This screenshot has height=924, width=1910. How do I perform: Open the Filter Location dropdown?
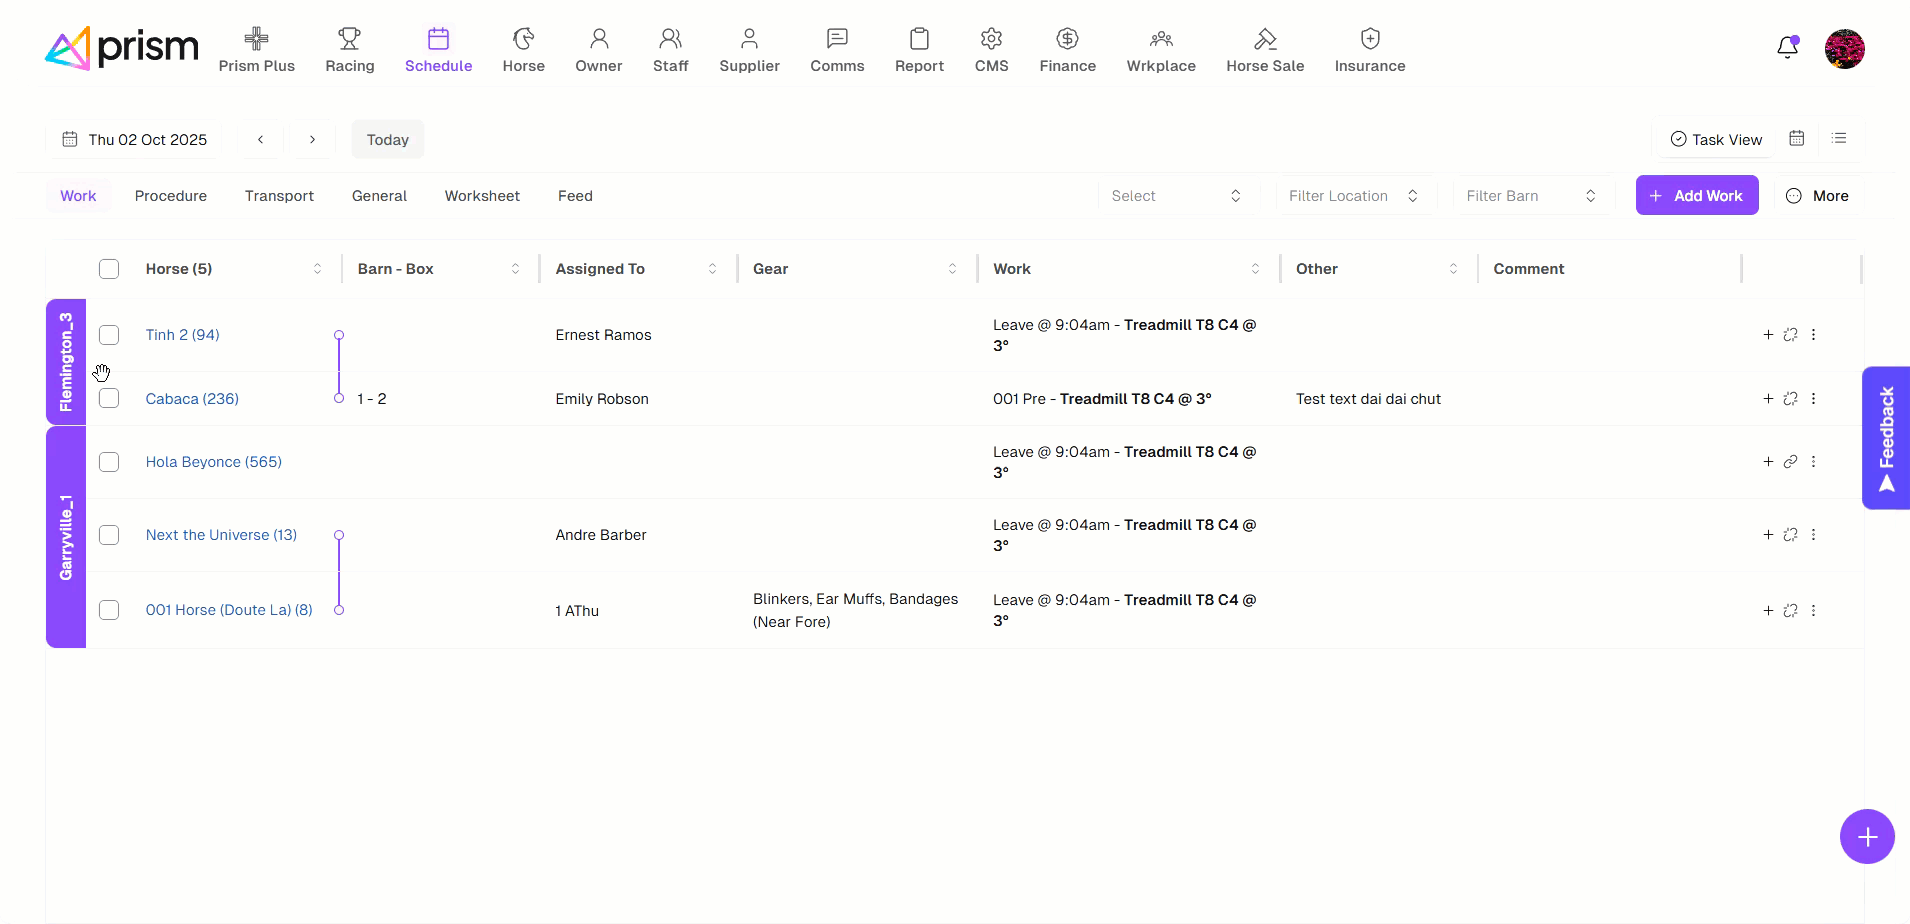click(x=1354, y=196)
